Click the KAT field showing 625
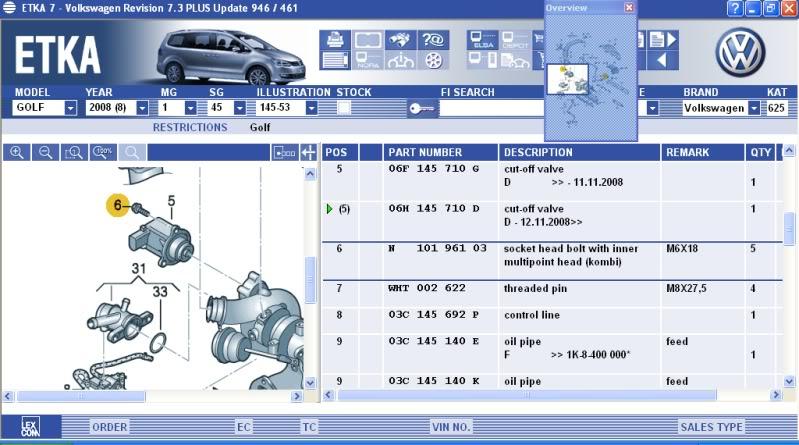Viewport: 799px width, 445px height. [x=776, y=108]
